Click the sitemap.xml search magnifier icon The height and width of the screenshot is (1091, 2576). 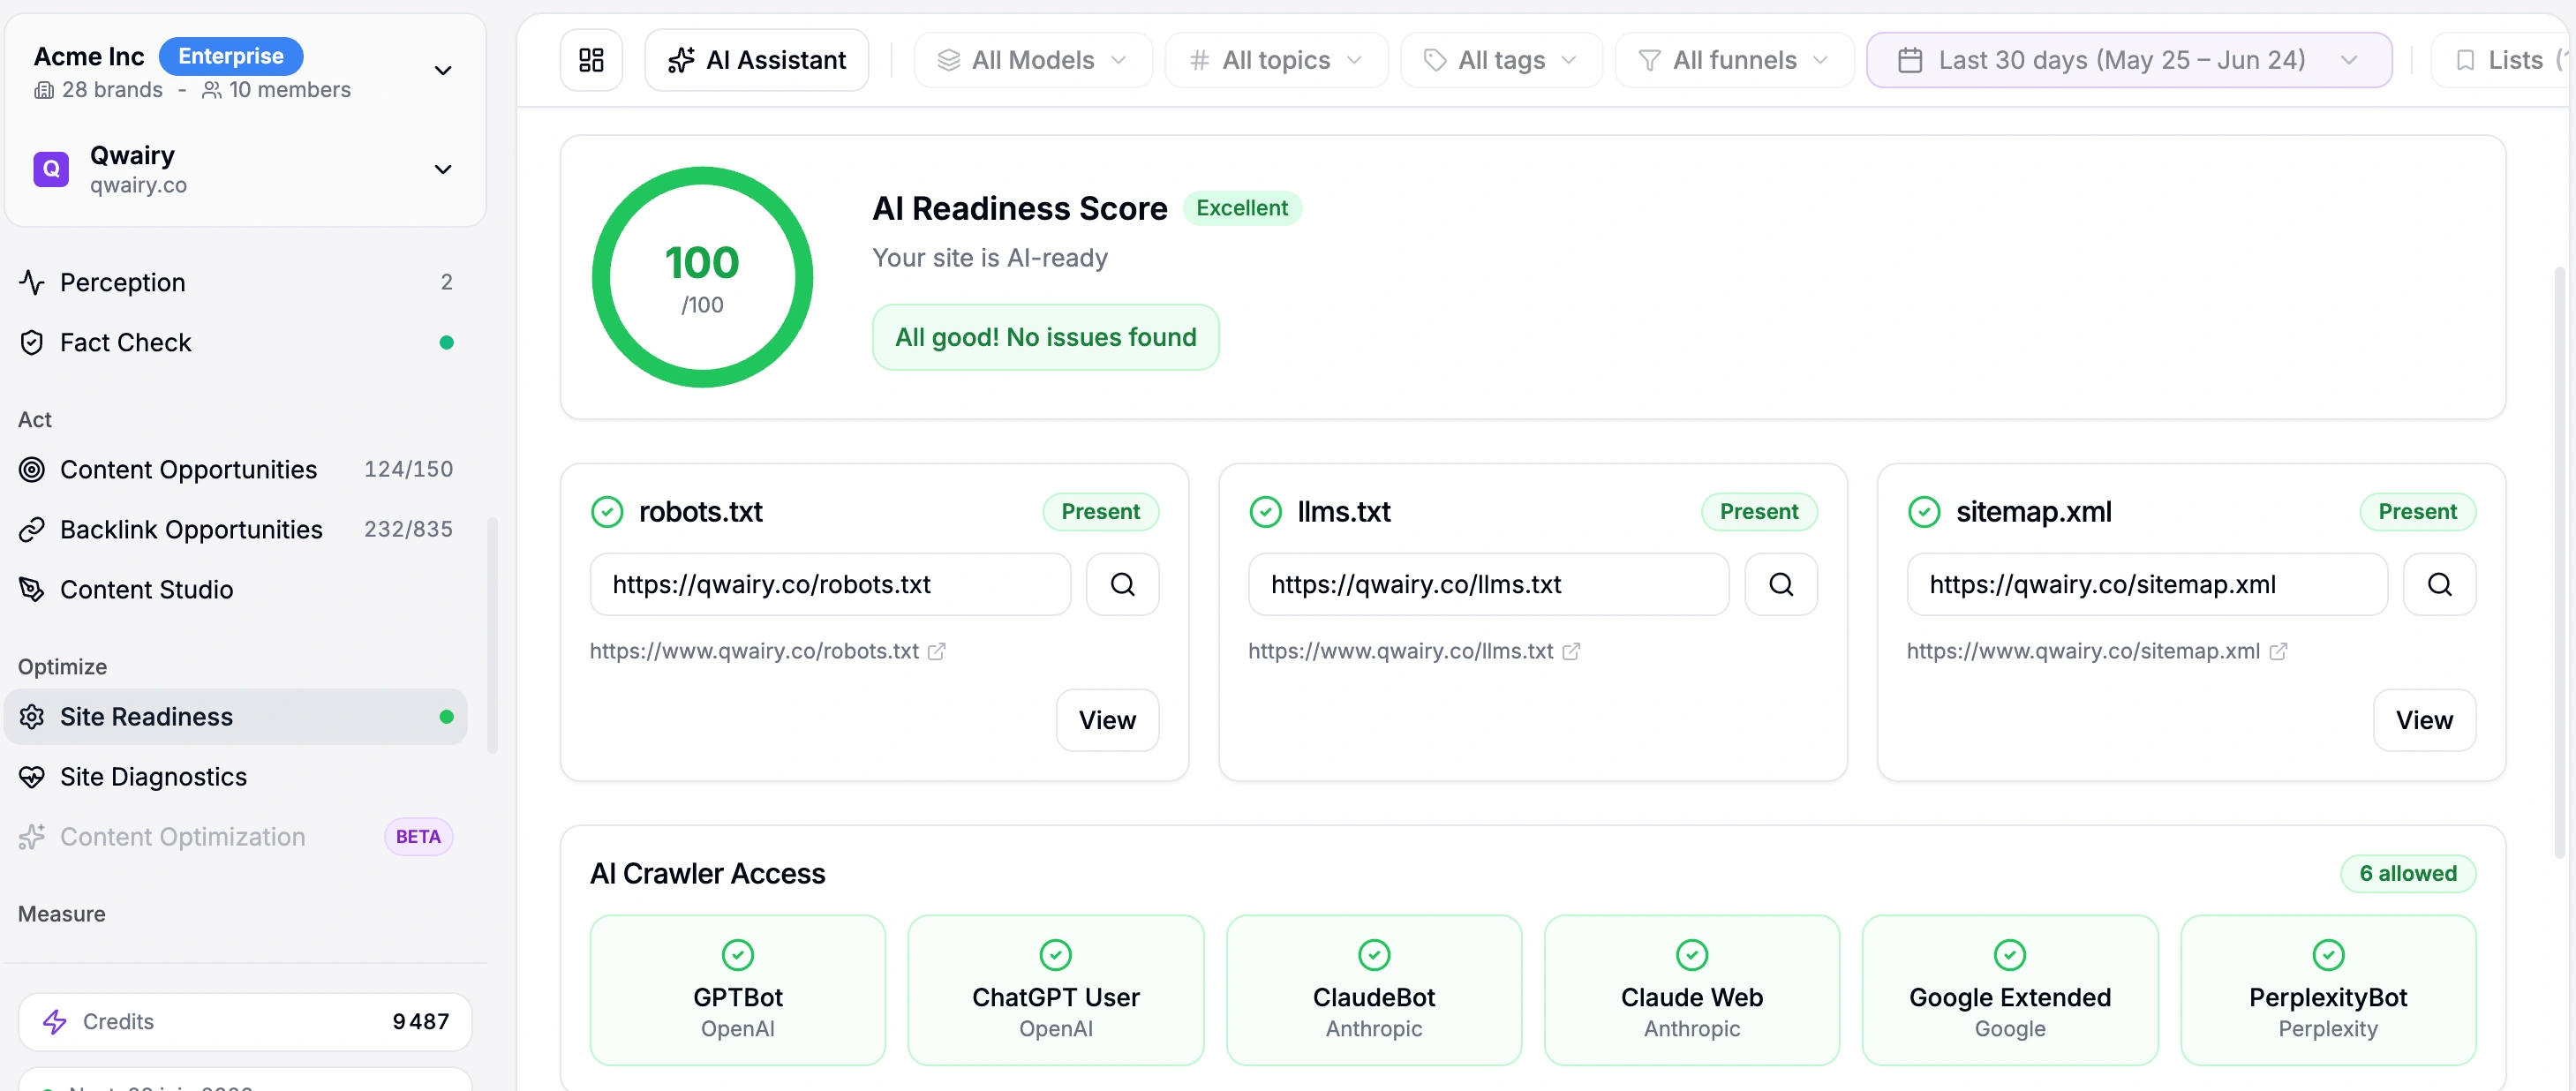[x=2439, y=584]
